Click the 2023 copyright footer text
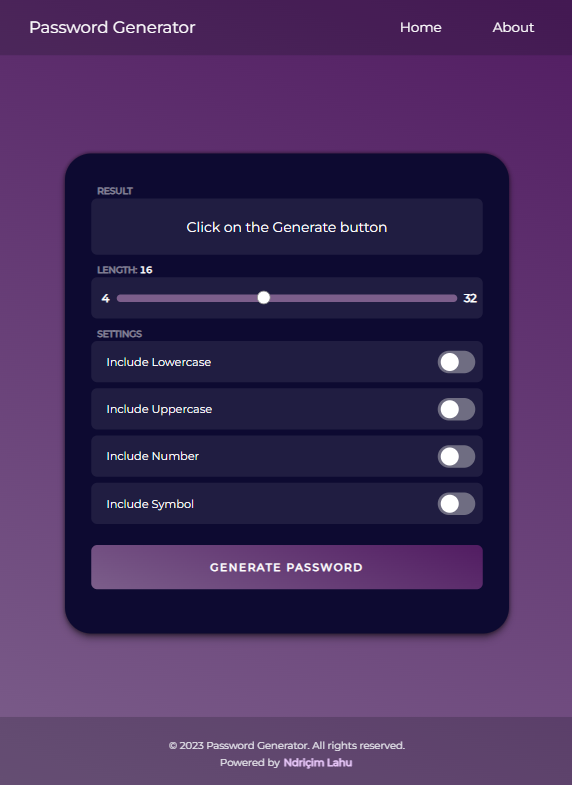The image size is (572, 785). tap(287, 745)
